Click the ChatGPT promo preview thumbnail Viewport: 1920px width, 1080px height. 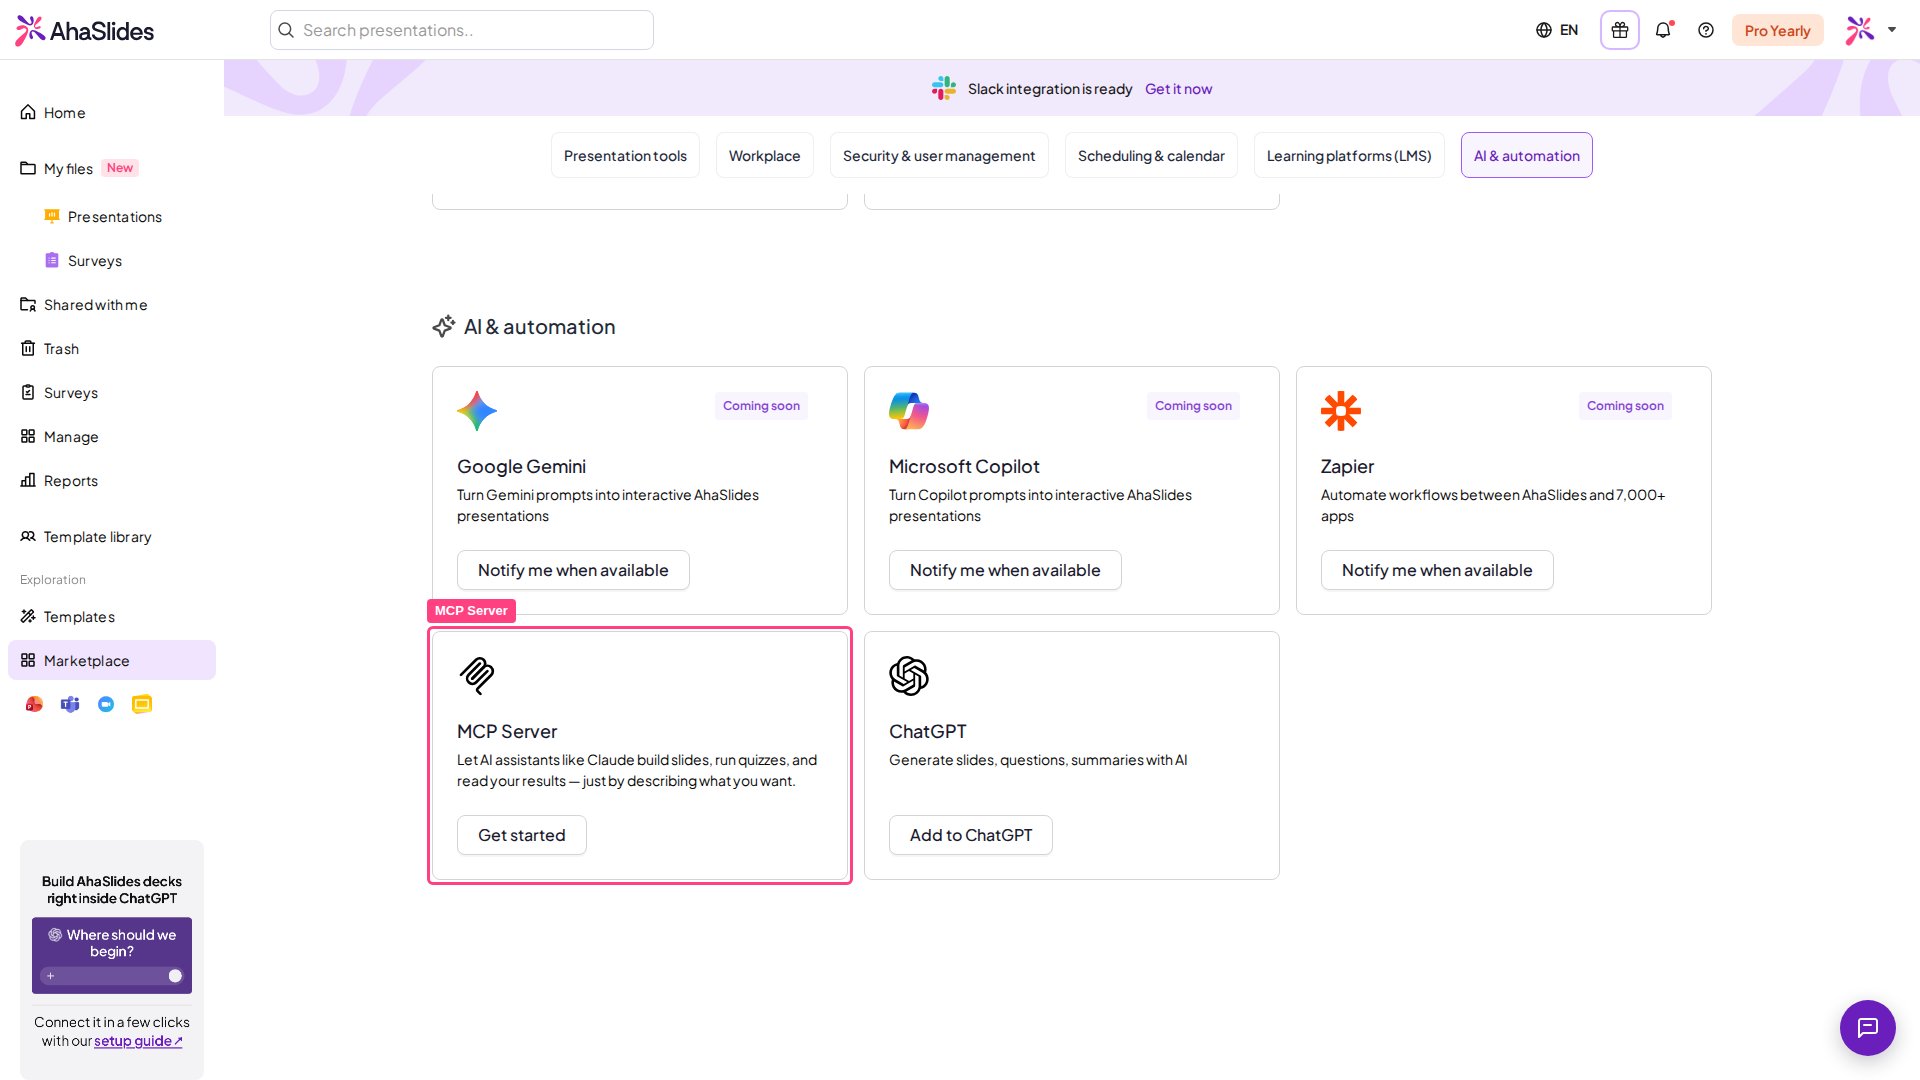112,955
